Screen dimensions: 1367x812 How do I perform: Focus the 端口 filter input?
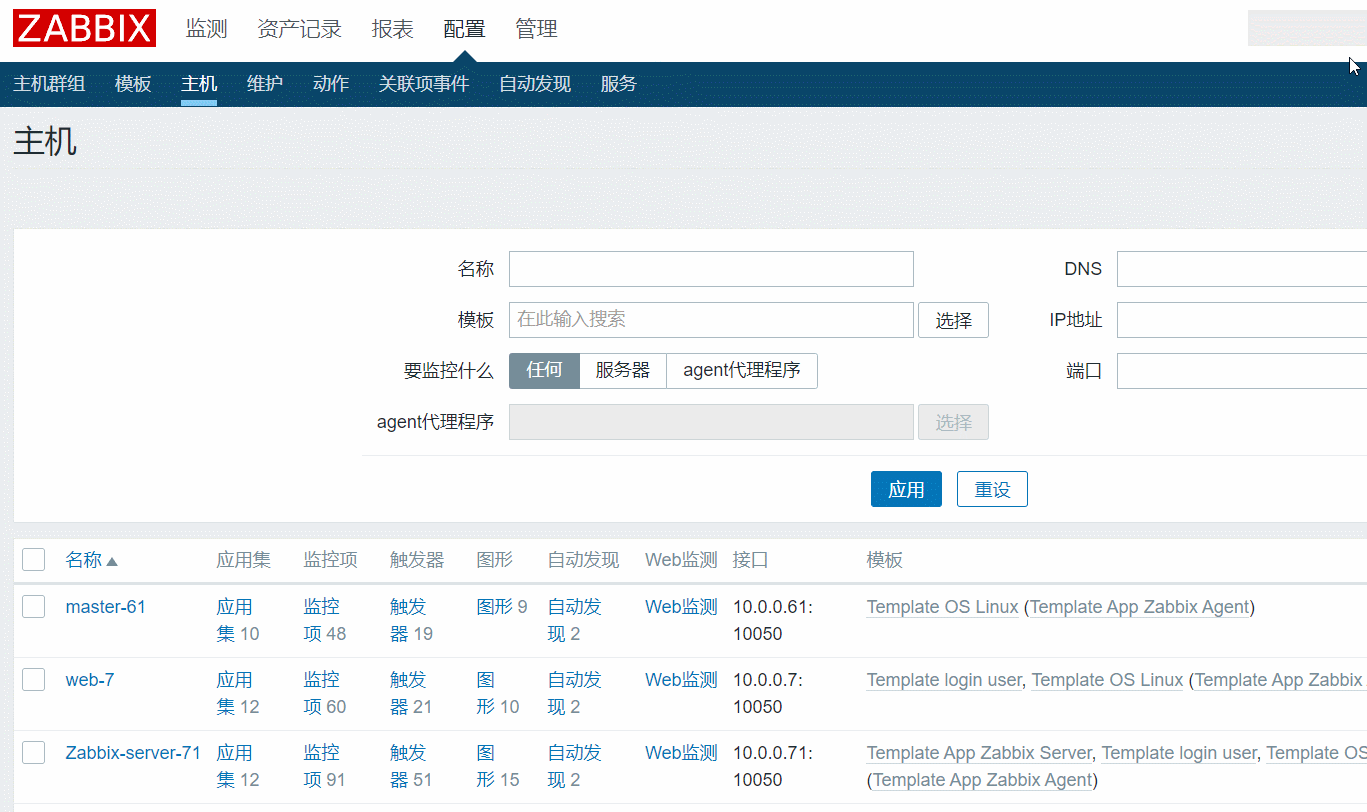[x=1242, y=371]
